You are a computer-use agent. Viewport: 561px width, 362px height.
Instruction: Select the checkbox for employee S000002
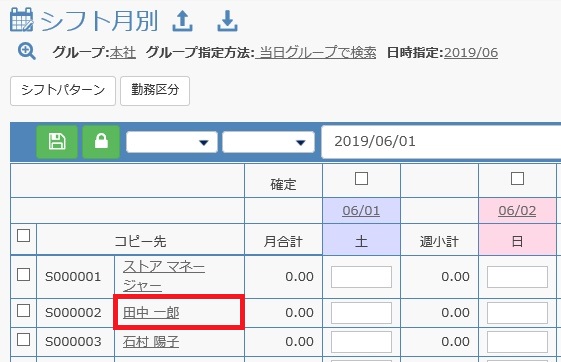tap(24, 310)
